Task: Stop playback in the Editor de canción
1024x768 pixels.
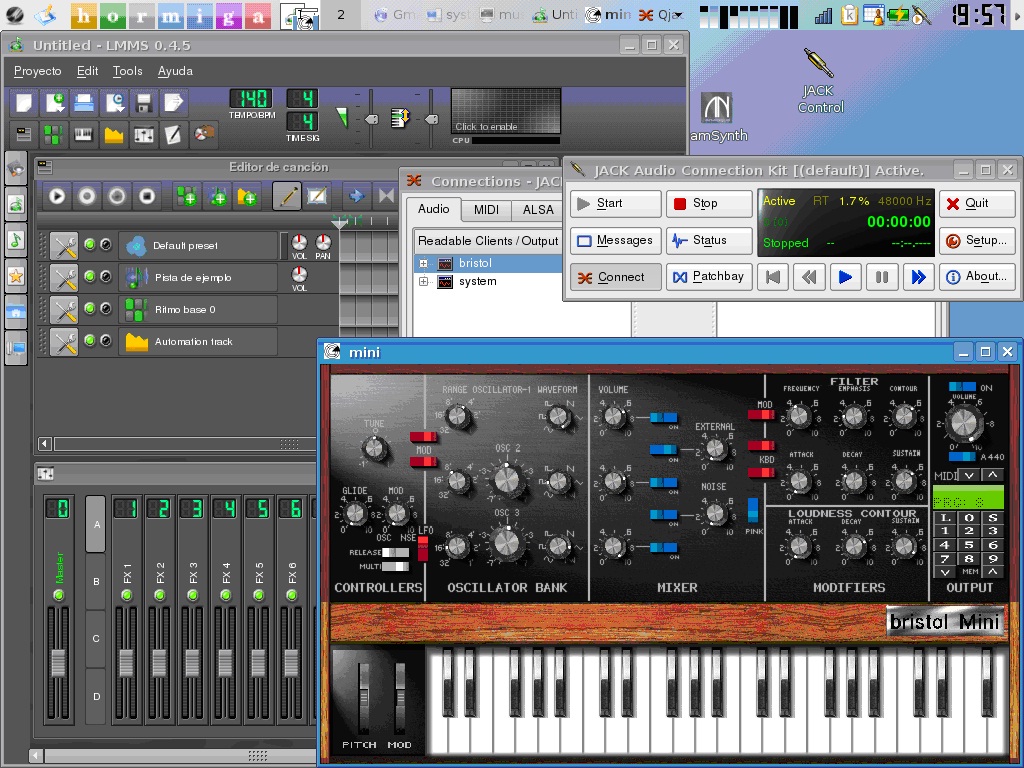Action: pos(147,196)
